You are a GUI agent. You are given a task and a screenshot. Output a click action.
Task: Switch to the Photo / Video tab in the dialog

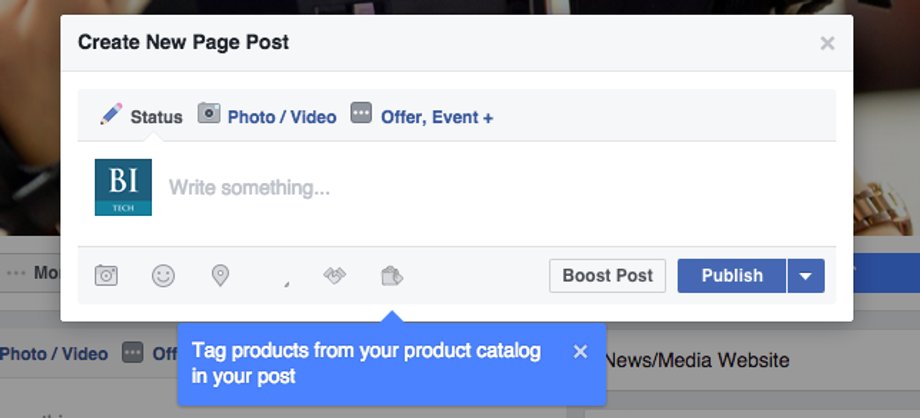[282, 117]
